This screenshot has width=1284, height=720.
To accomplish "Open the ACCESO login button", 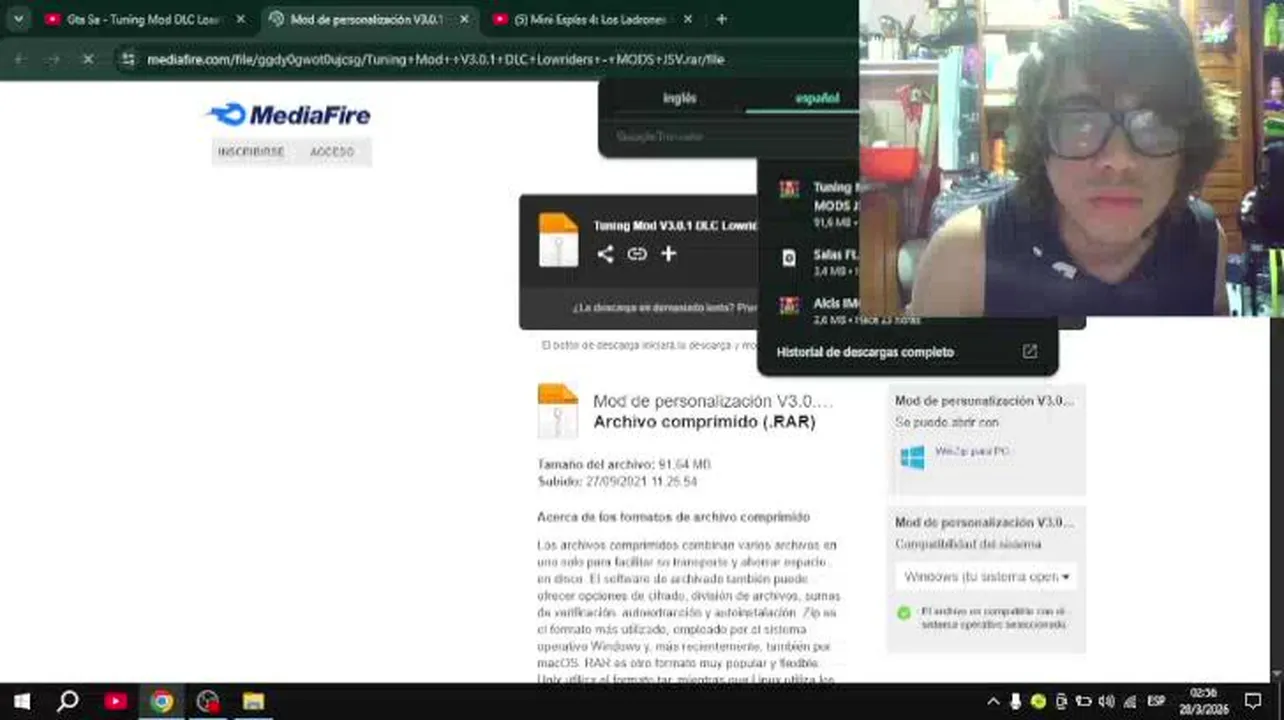I will pyautogui.click(x=332, y=152).
